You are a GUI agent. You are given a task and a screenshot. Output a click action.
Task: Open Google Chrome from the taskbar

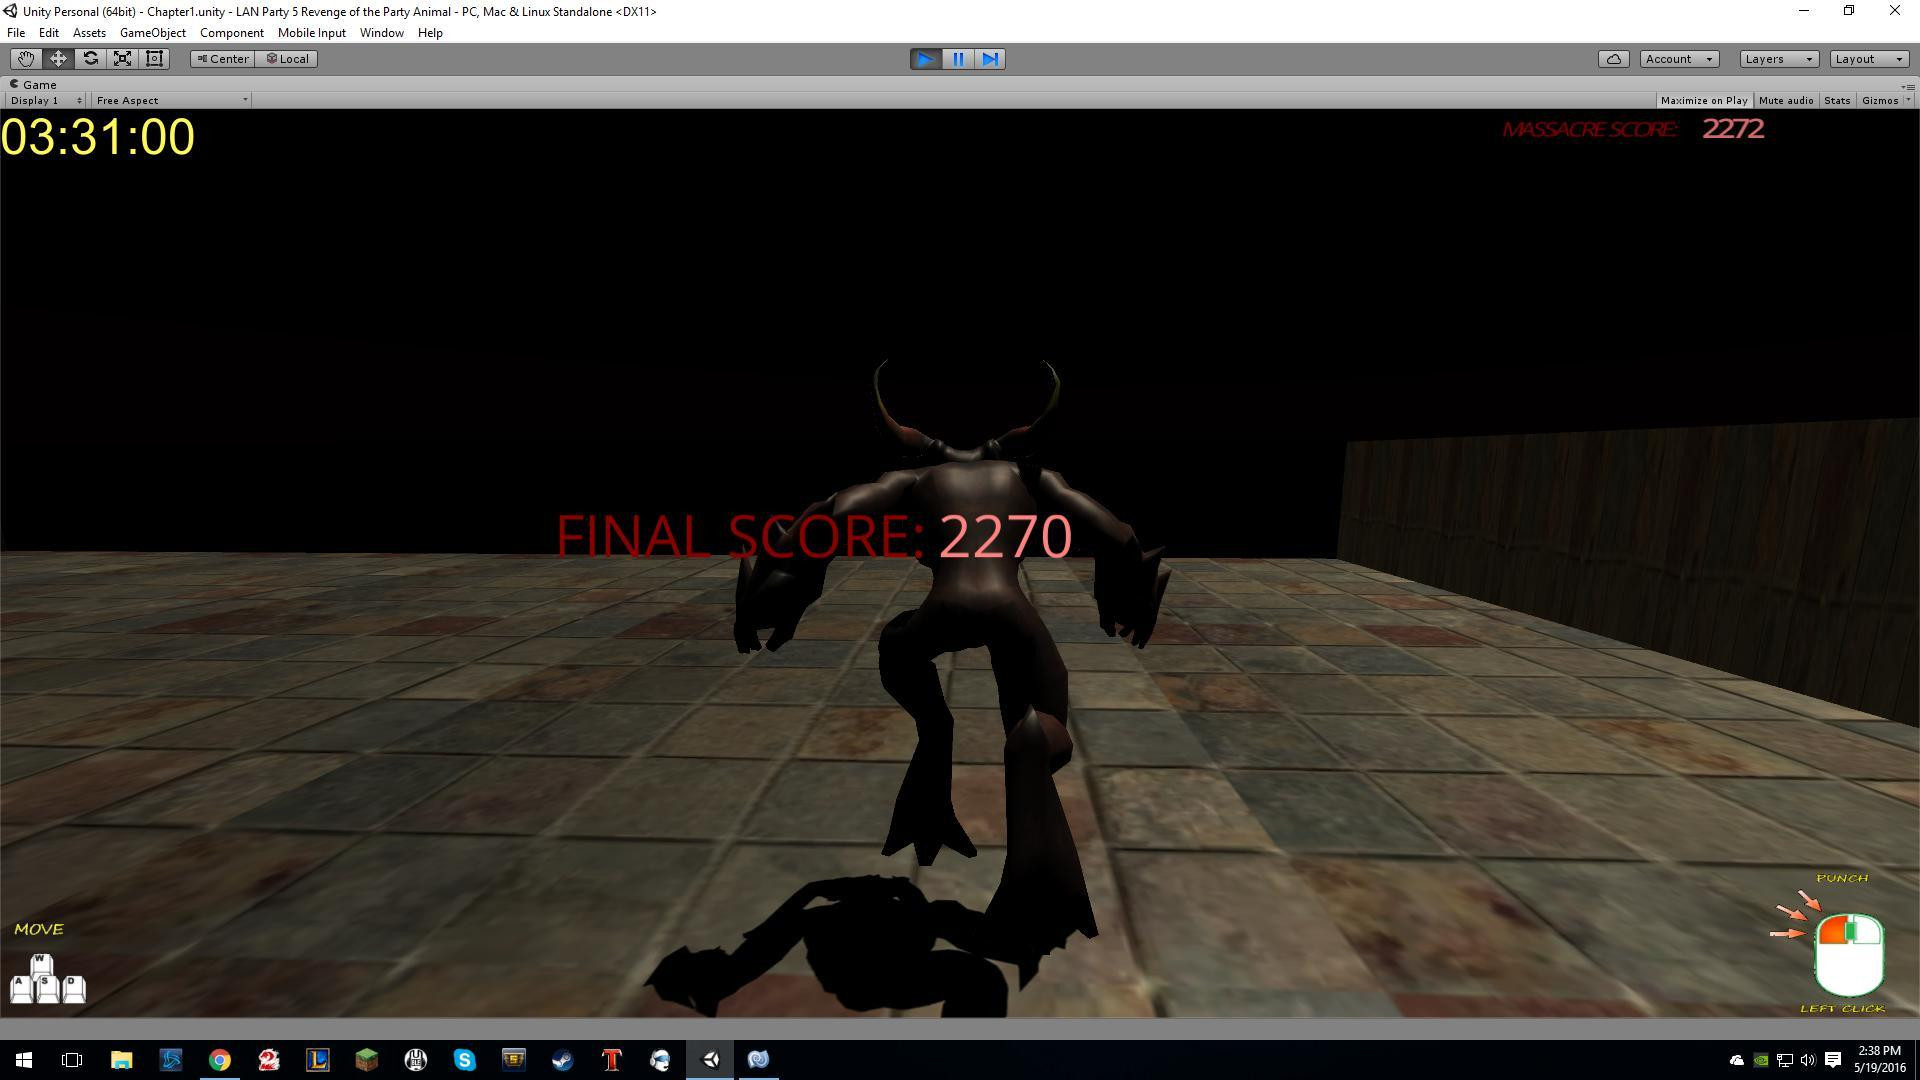point(219,1060)
